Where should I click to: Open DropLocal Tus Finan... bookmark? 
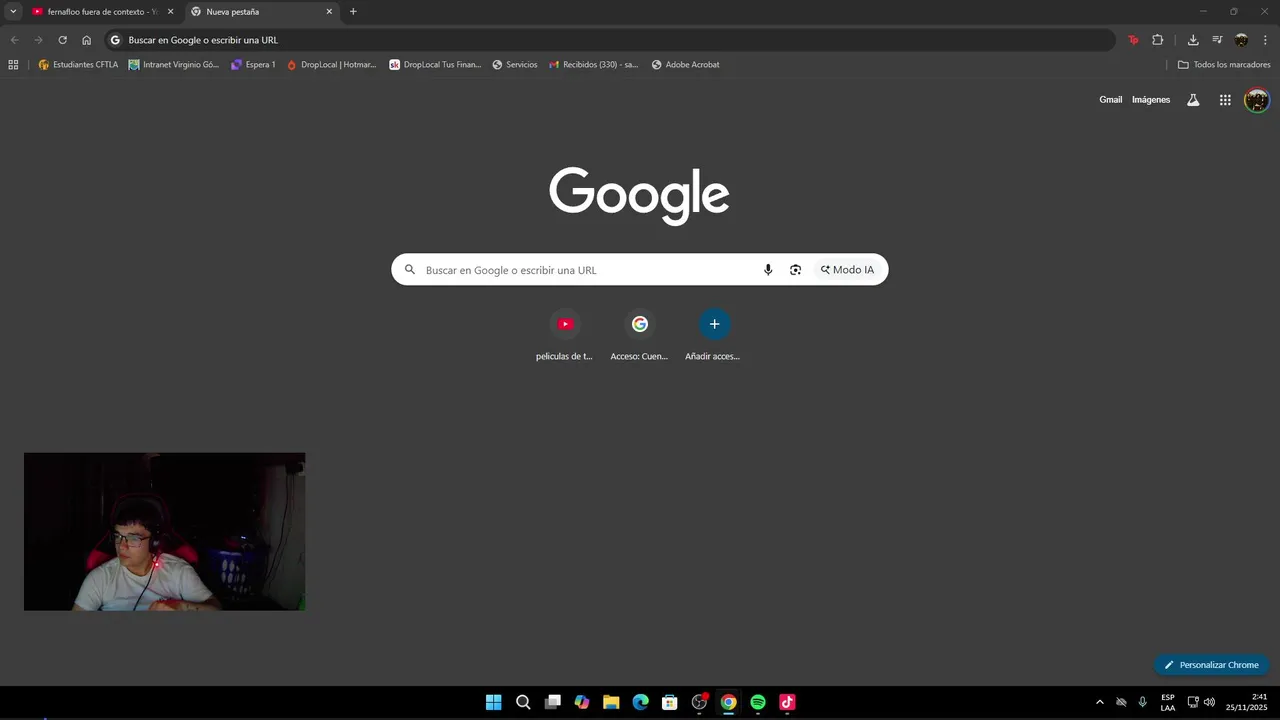435,65
